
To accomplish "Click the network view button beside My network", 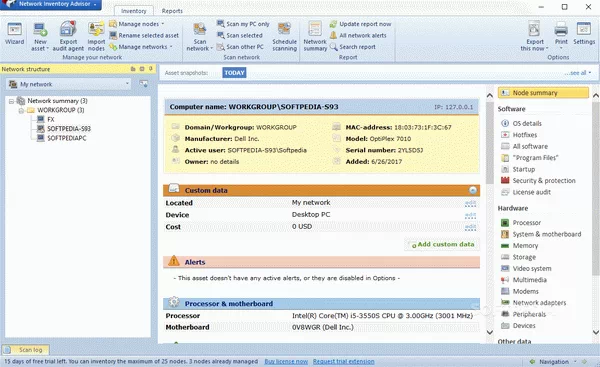I will tap(144, 84).
